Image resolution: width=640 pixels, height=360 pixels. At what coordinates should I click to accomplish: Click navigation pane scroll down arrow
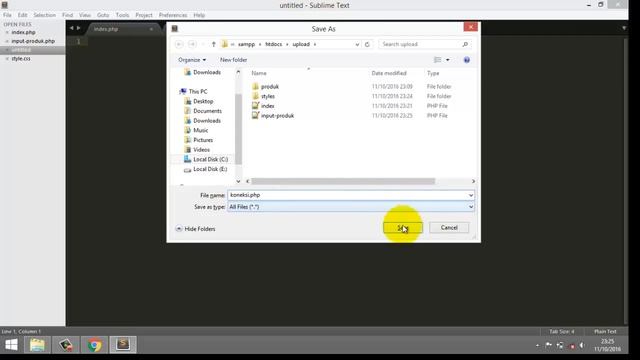click(238, 181)
